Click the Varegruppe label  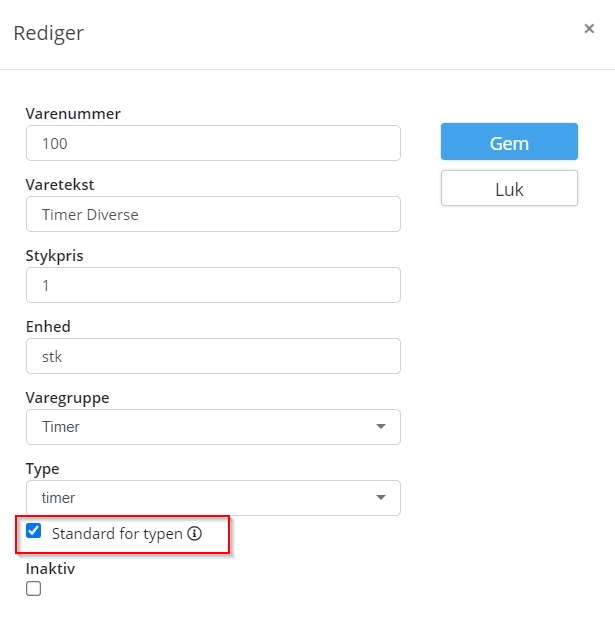(67, 398)
